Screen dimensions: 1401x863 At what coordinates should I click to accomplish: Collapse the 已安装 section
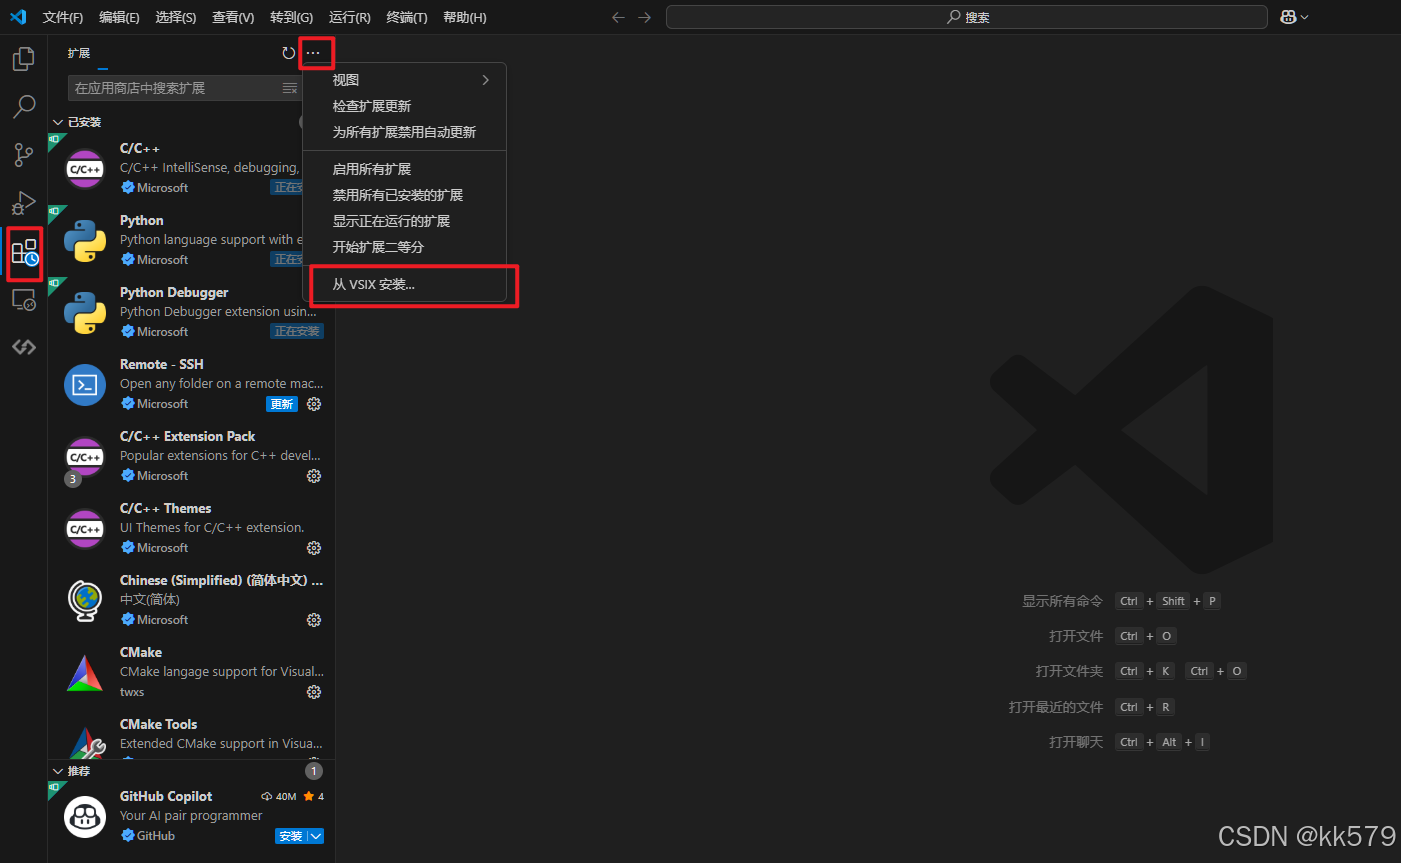pyautogui.click(x=58, y=122)
